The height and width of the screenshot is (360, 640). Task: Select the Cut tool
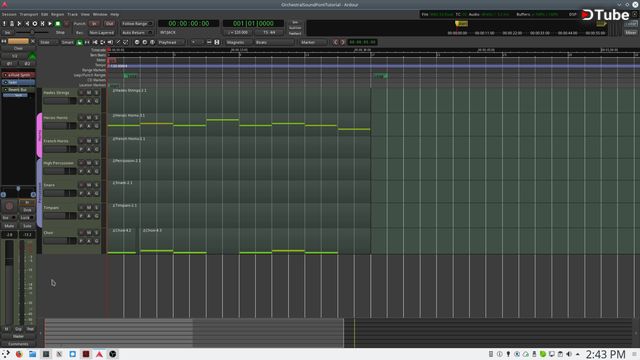pos(95,42)
